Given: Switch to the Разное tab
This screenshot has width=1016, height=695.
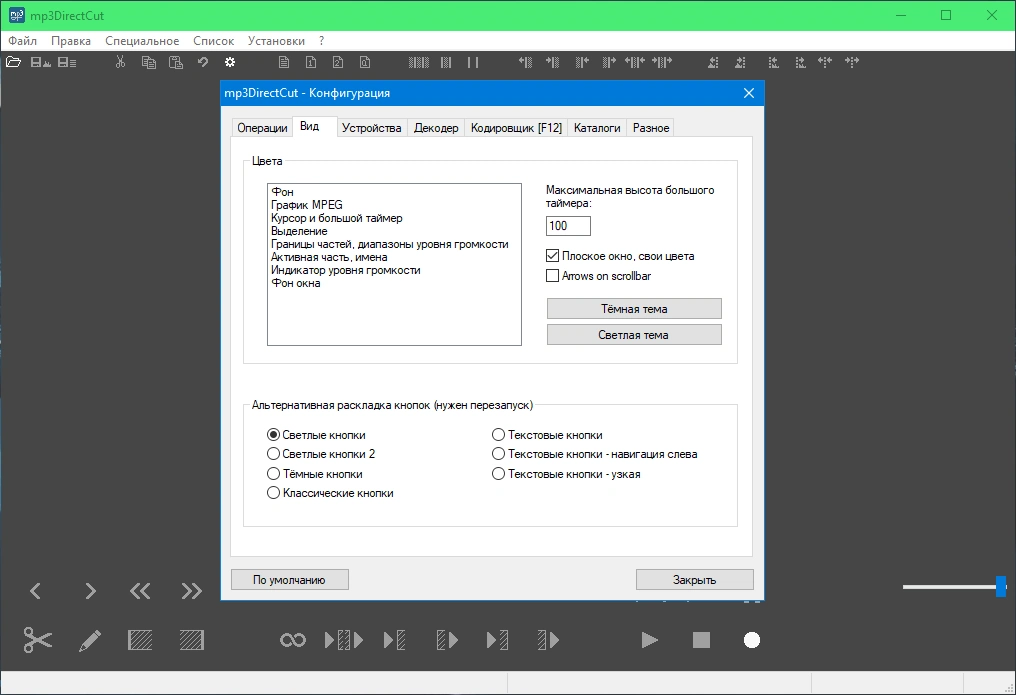Looking at the screenshot, I should [651, 128].
